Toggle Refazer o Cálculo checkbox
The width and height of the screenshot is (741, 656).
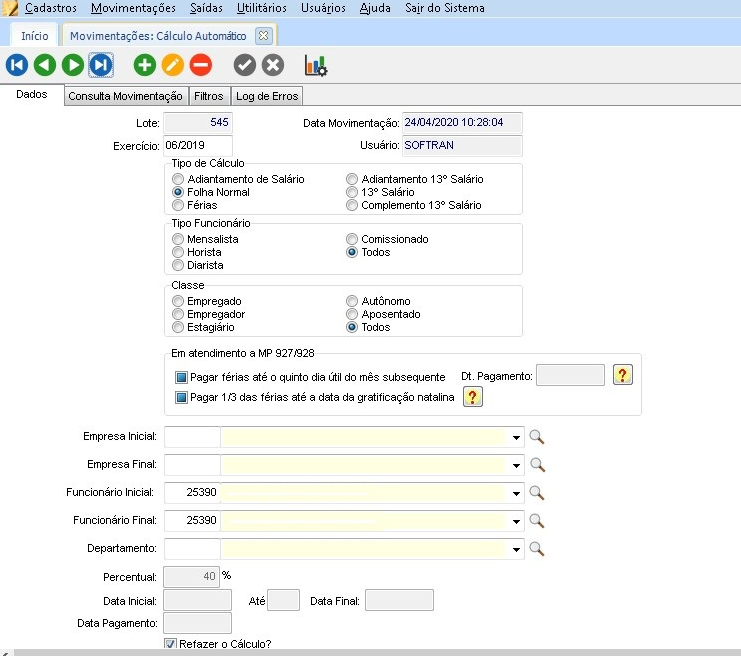click(x=171, y=644)
